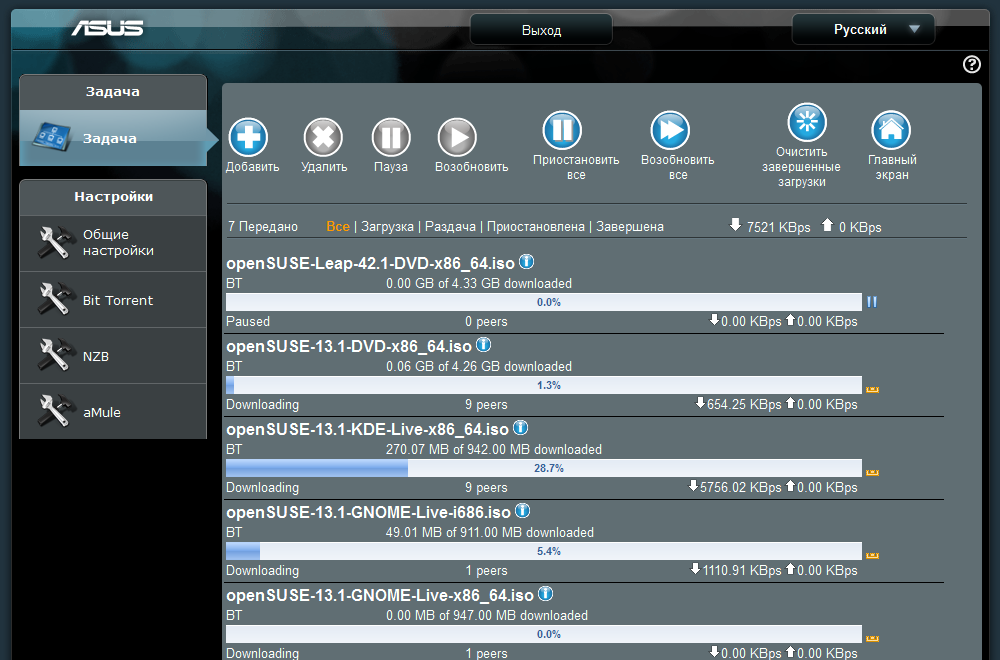The height and width of the screenshot is (660, 1000).
Task: Click the Добавить (add task) plus icon
Action: [248, 137]
